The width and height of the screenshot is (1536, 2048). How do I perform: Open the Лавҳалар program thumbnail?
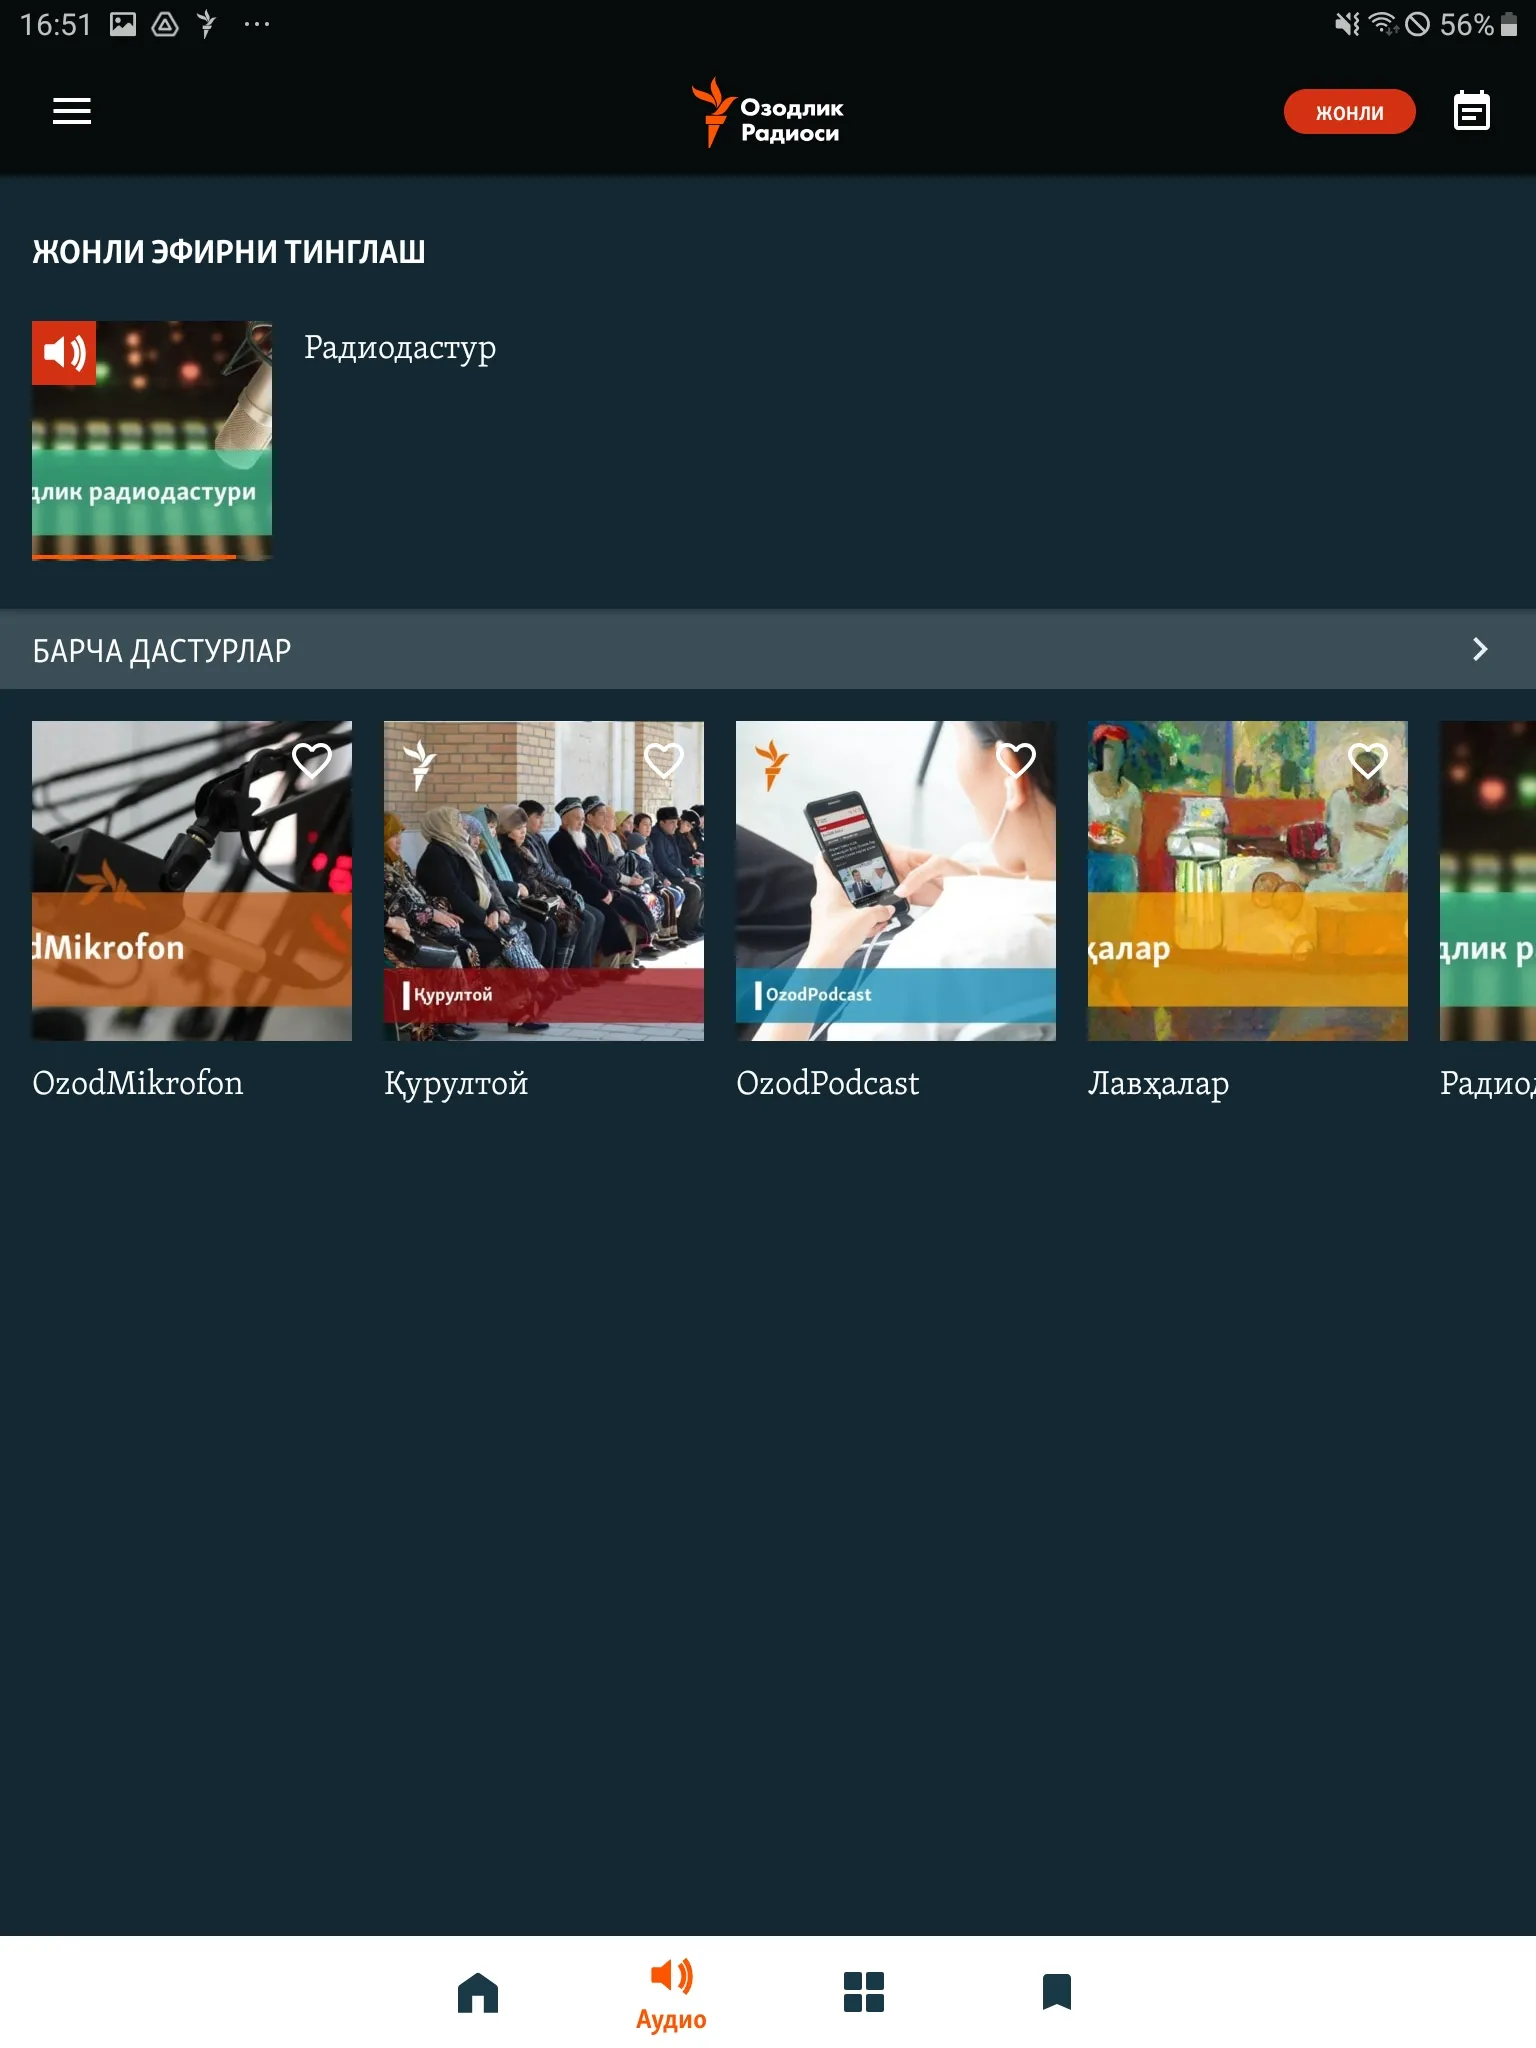pos(1248,881)
